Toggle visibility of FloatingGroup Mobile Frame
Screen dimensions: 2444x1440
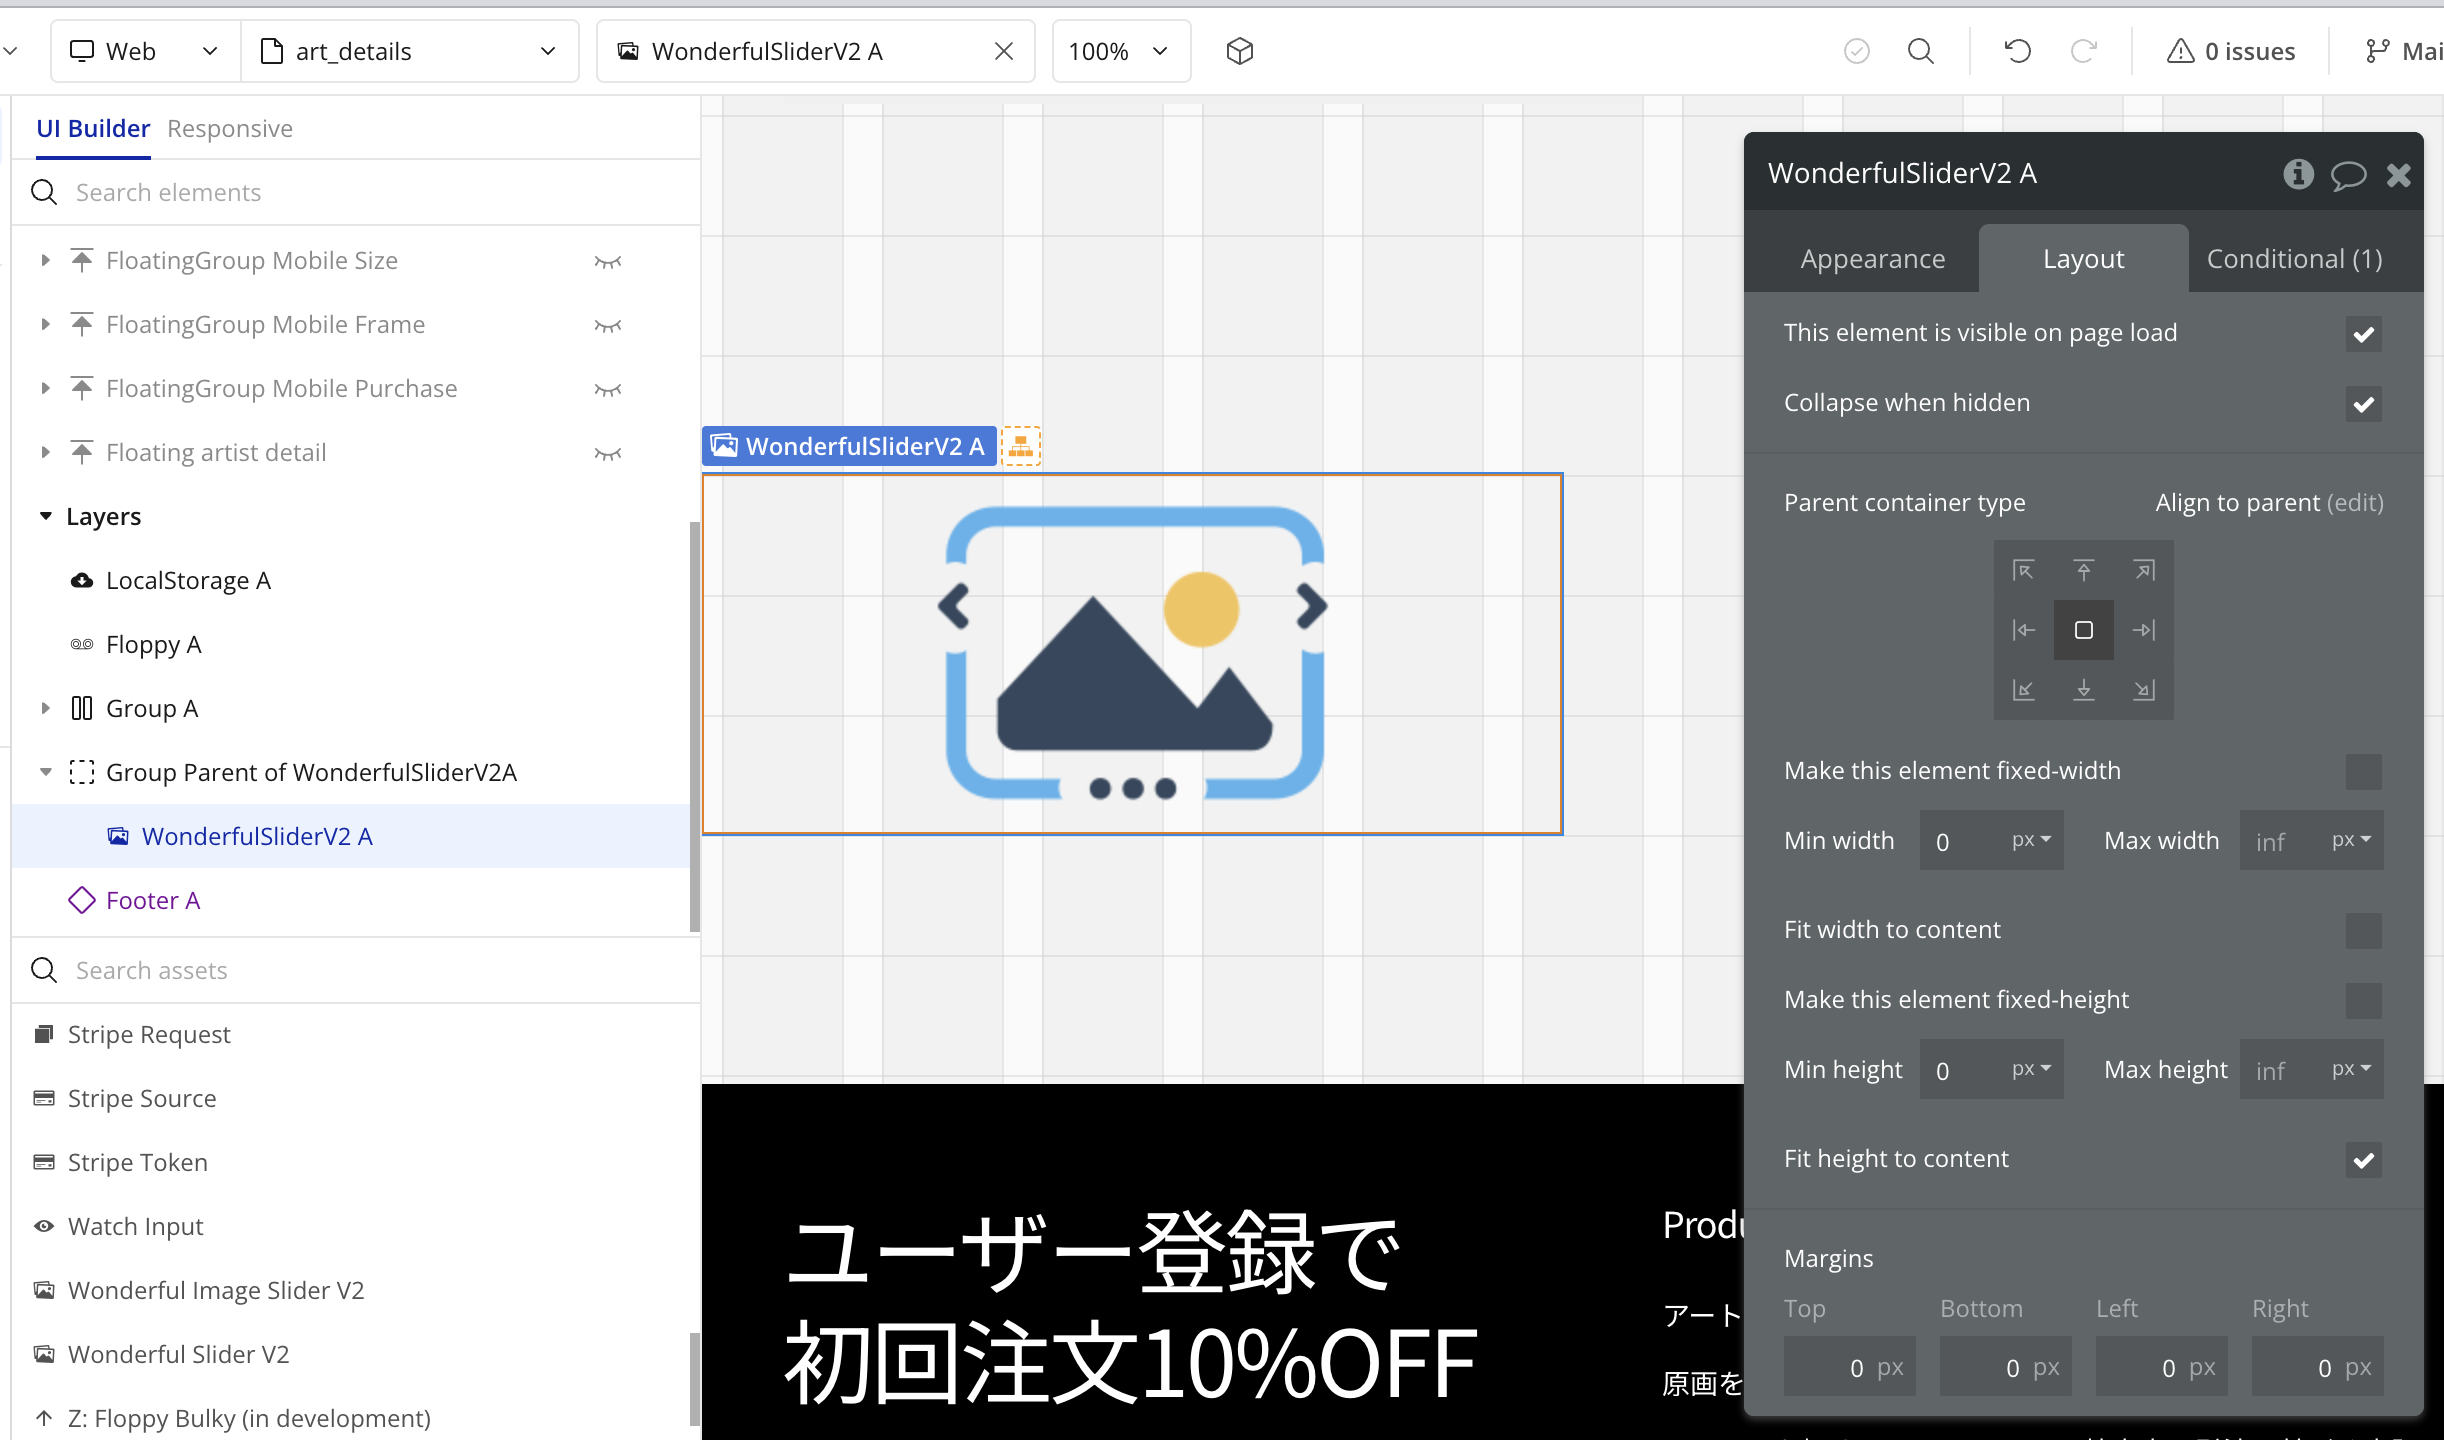[608, 325]
